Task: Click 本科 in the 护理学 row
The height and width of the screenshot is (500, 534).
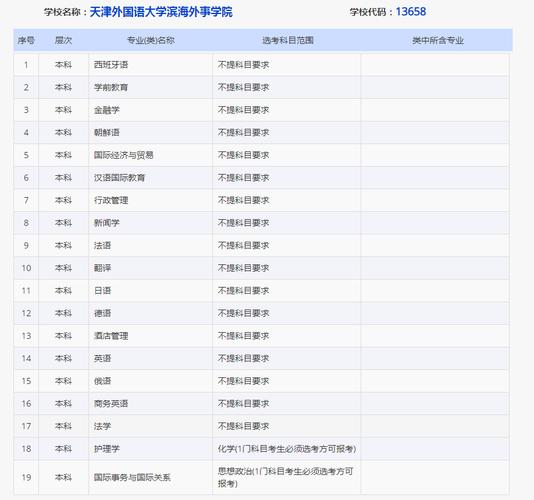Action: pos(63,449)
